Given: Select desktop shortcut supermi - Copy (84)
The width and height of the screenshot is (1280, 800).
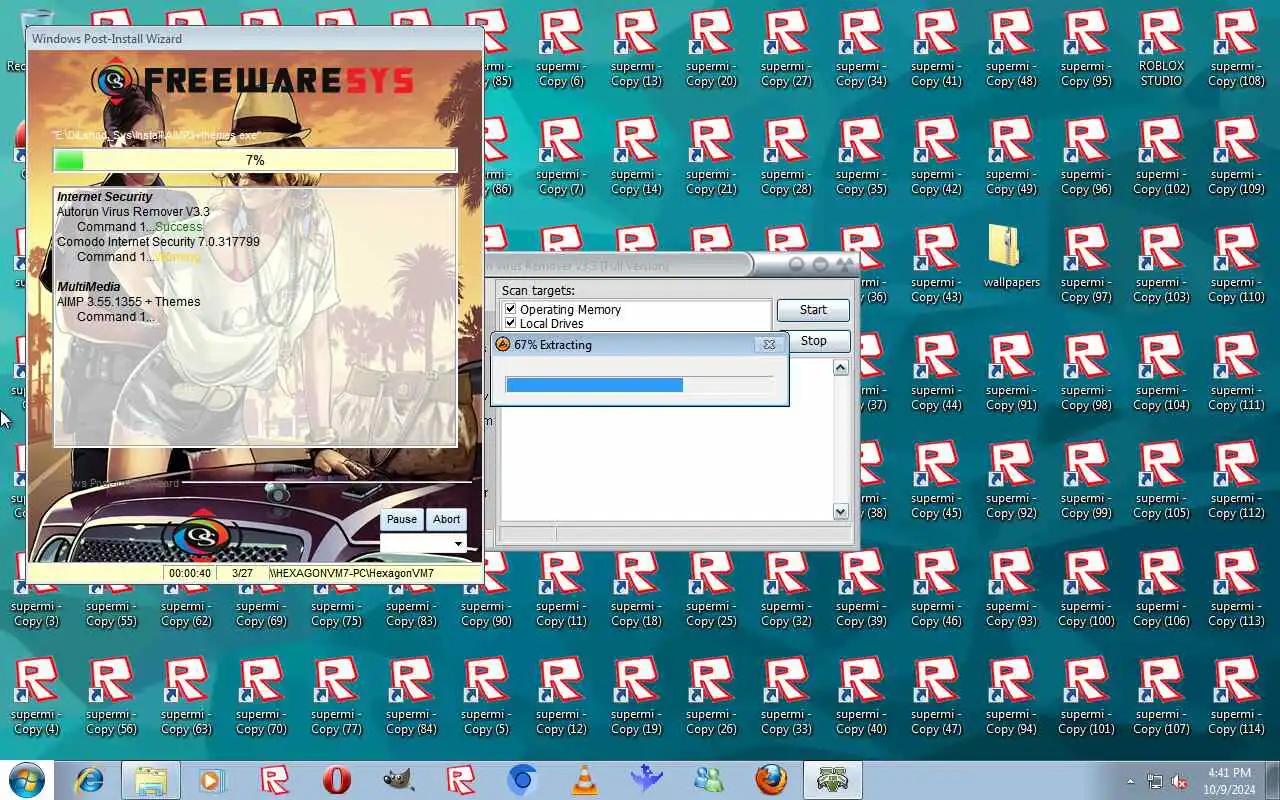Looking at the screenshot, I should tap(411, 696).
